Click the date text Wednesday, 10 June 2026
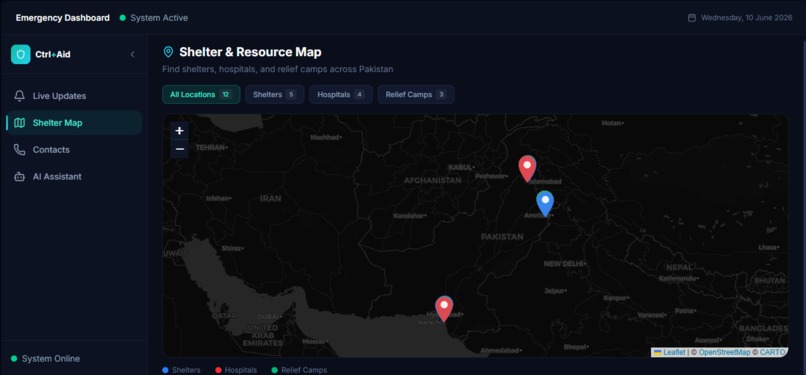The width and height of the screenshot is (806, 375). click(748, 18)
